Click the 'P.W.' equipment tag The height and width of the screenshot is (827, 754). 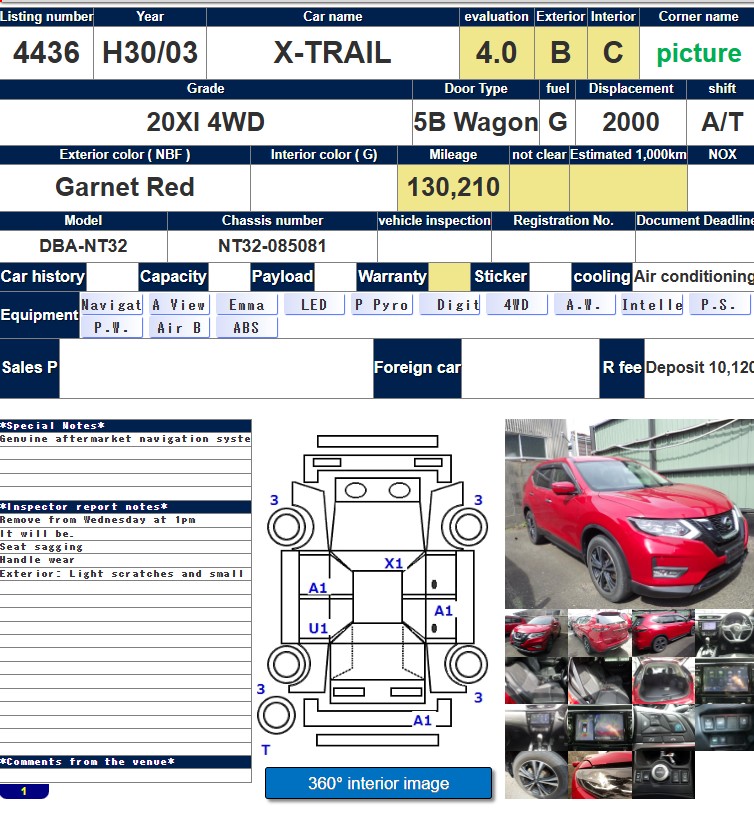[111, 328]
